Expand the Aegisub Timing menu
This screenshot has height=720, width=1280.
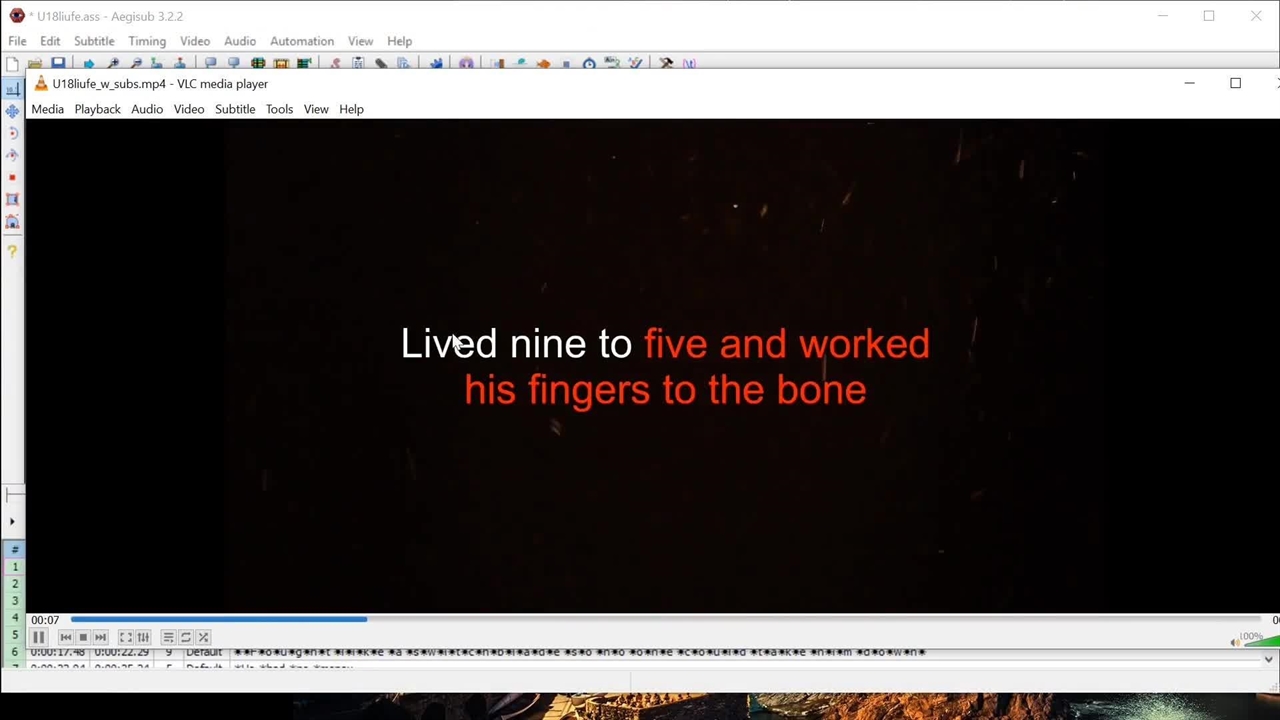[146, 41]
